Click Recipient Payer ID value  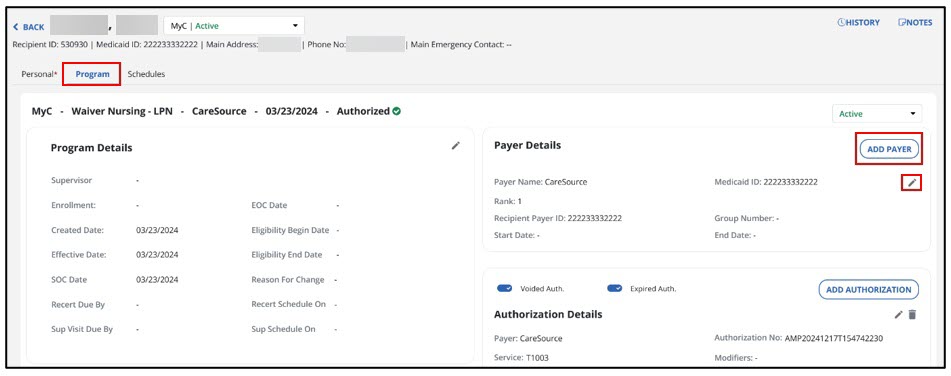point(594,218)
